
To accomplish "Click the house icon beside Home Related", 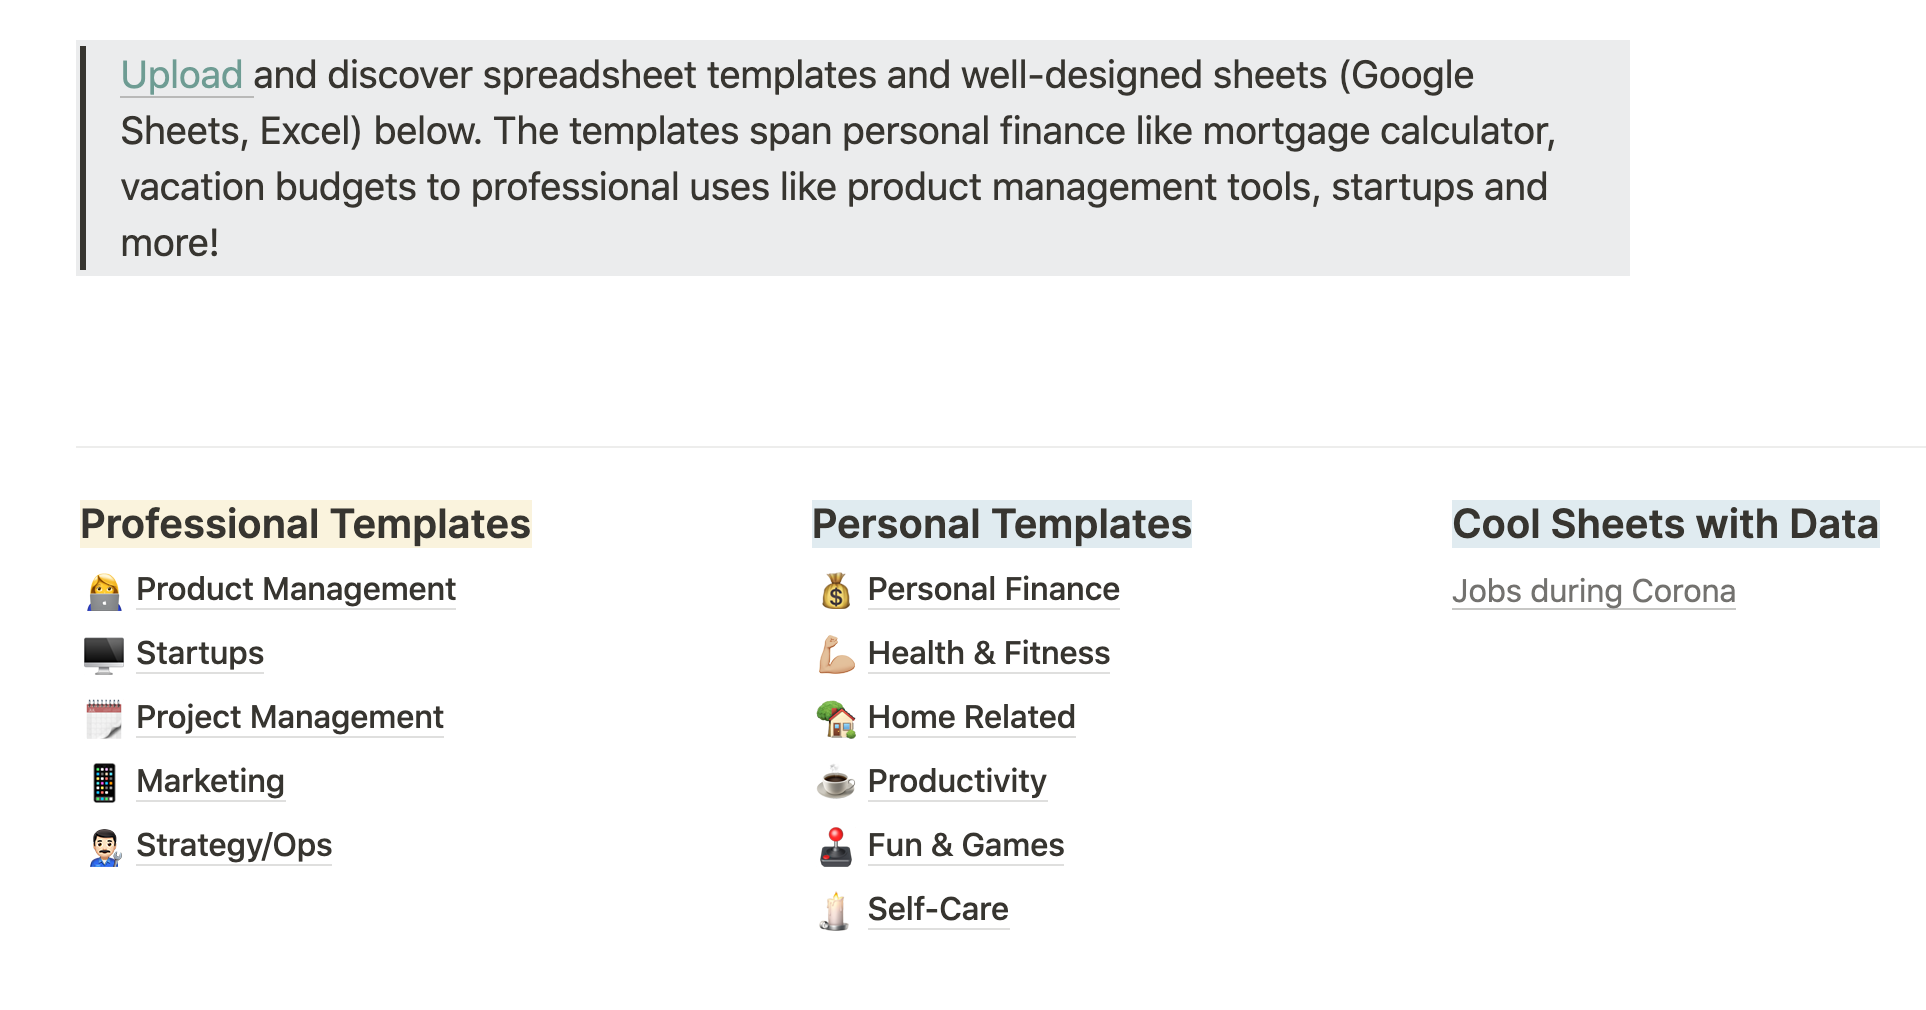I will coord(836,719).
